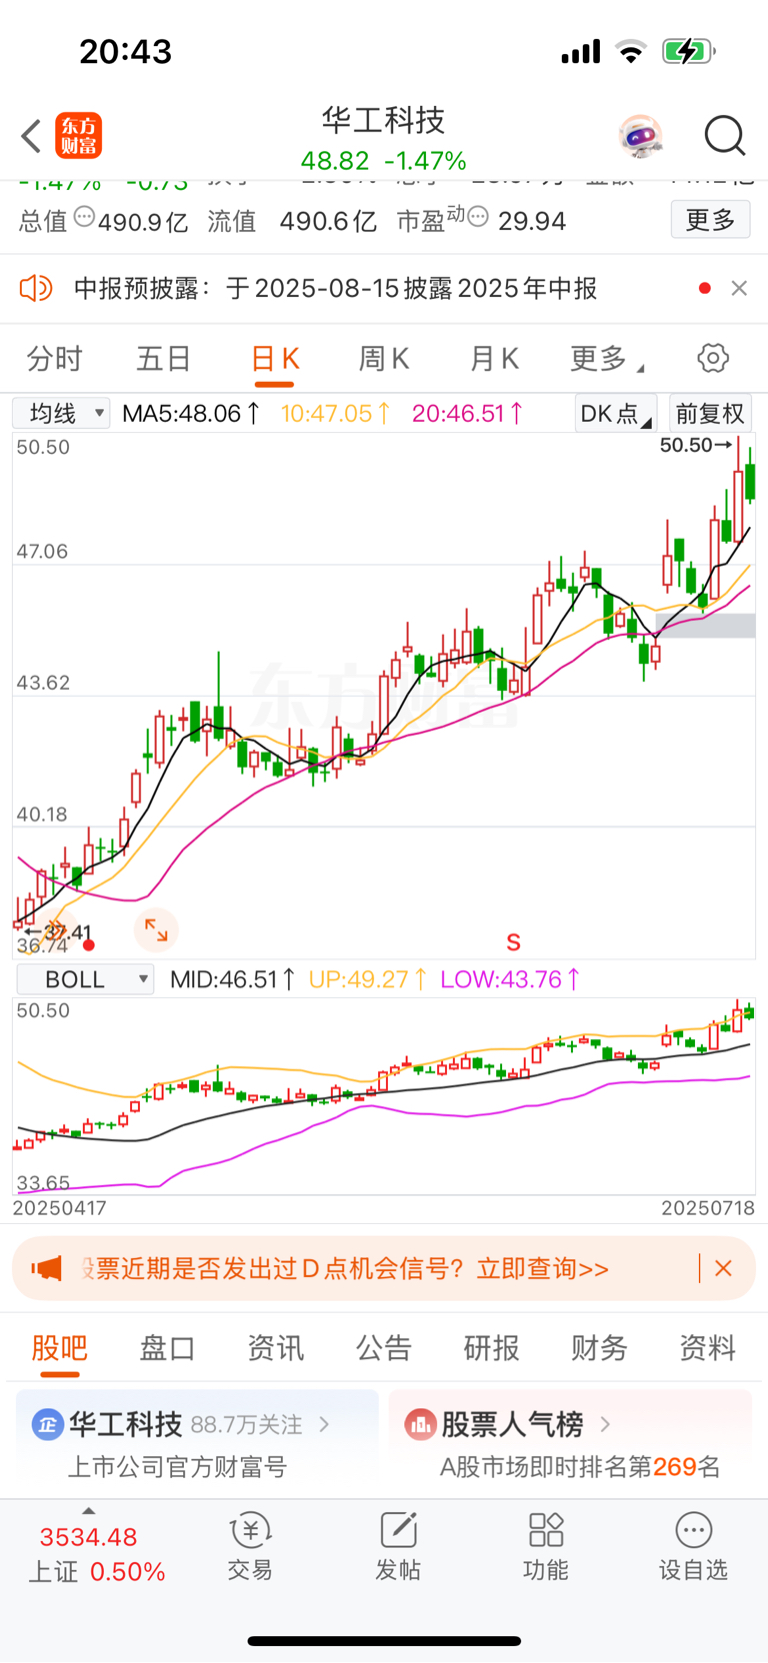The image size is (768, 1663).
Task: Select the 股吧 tab
Action: (x=60, y=1348)
